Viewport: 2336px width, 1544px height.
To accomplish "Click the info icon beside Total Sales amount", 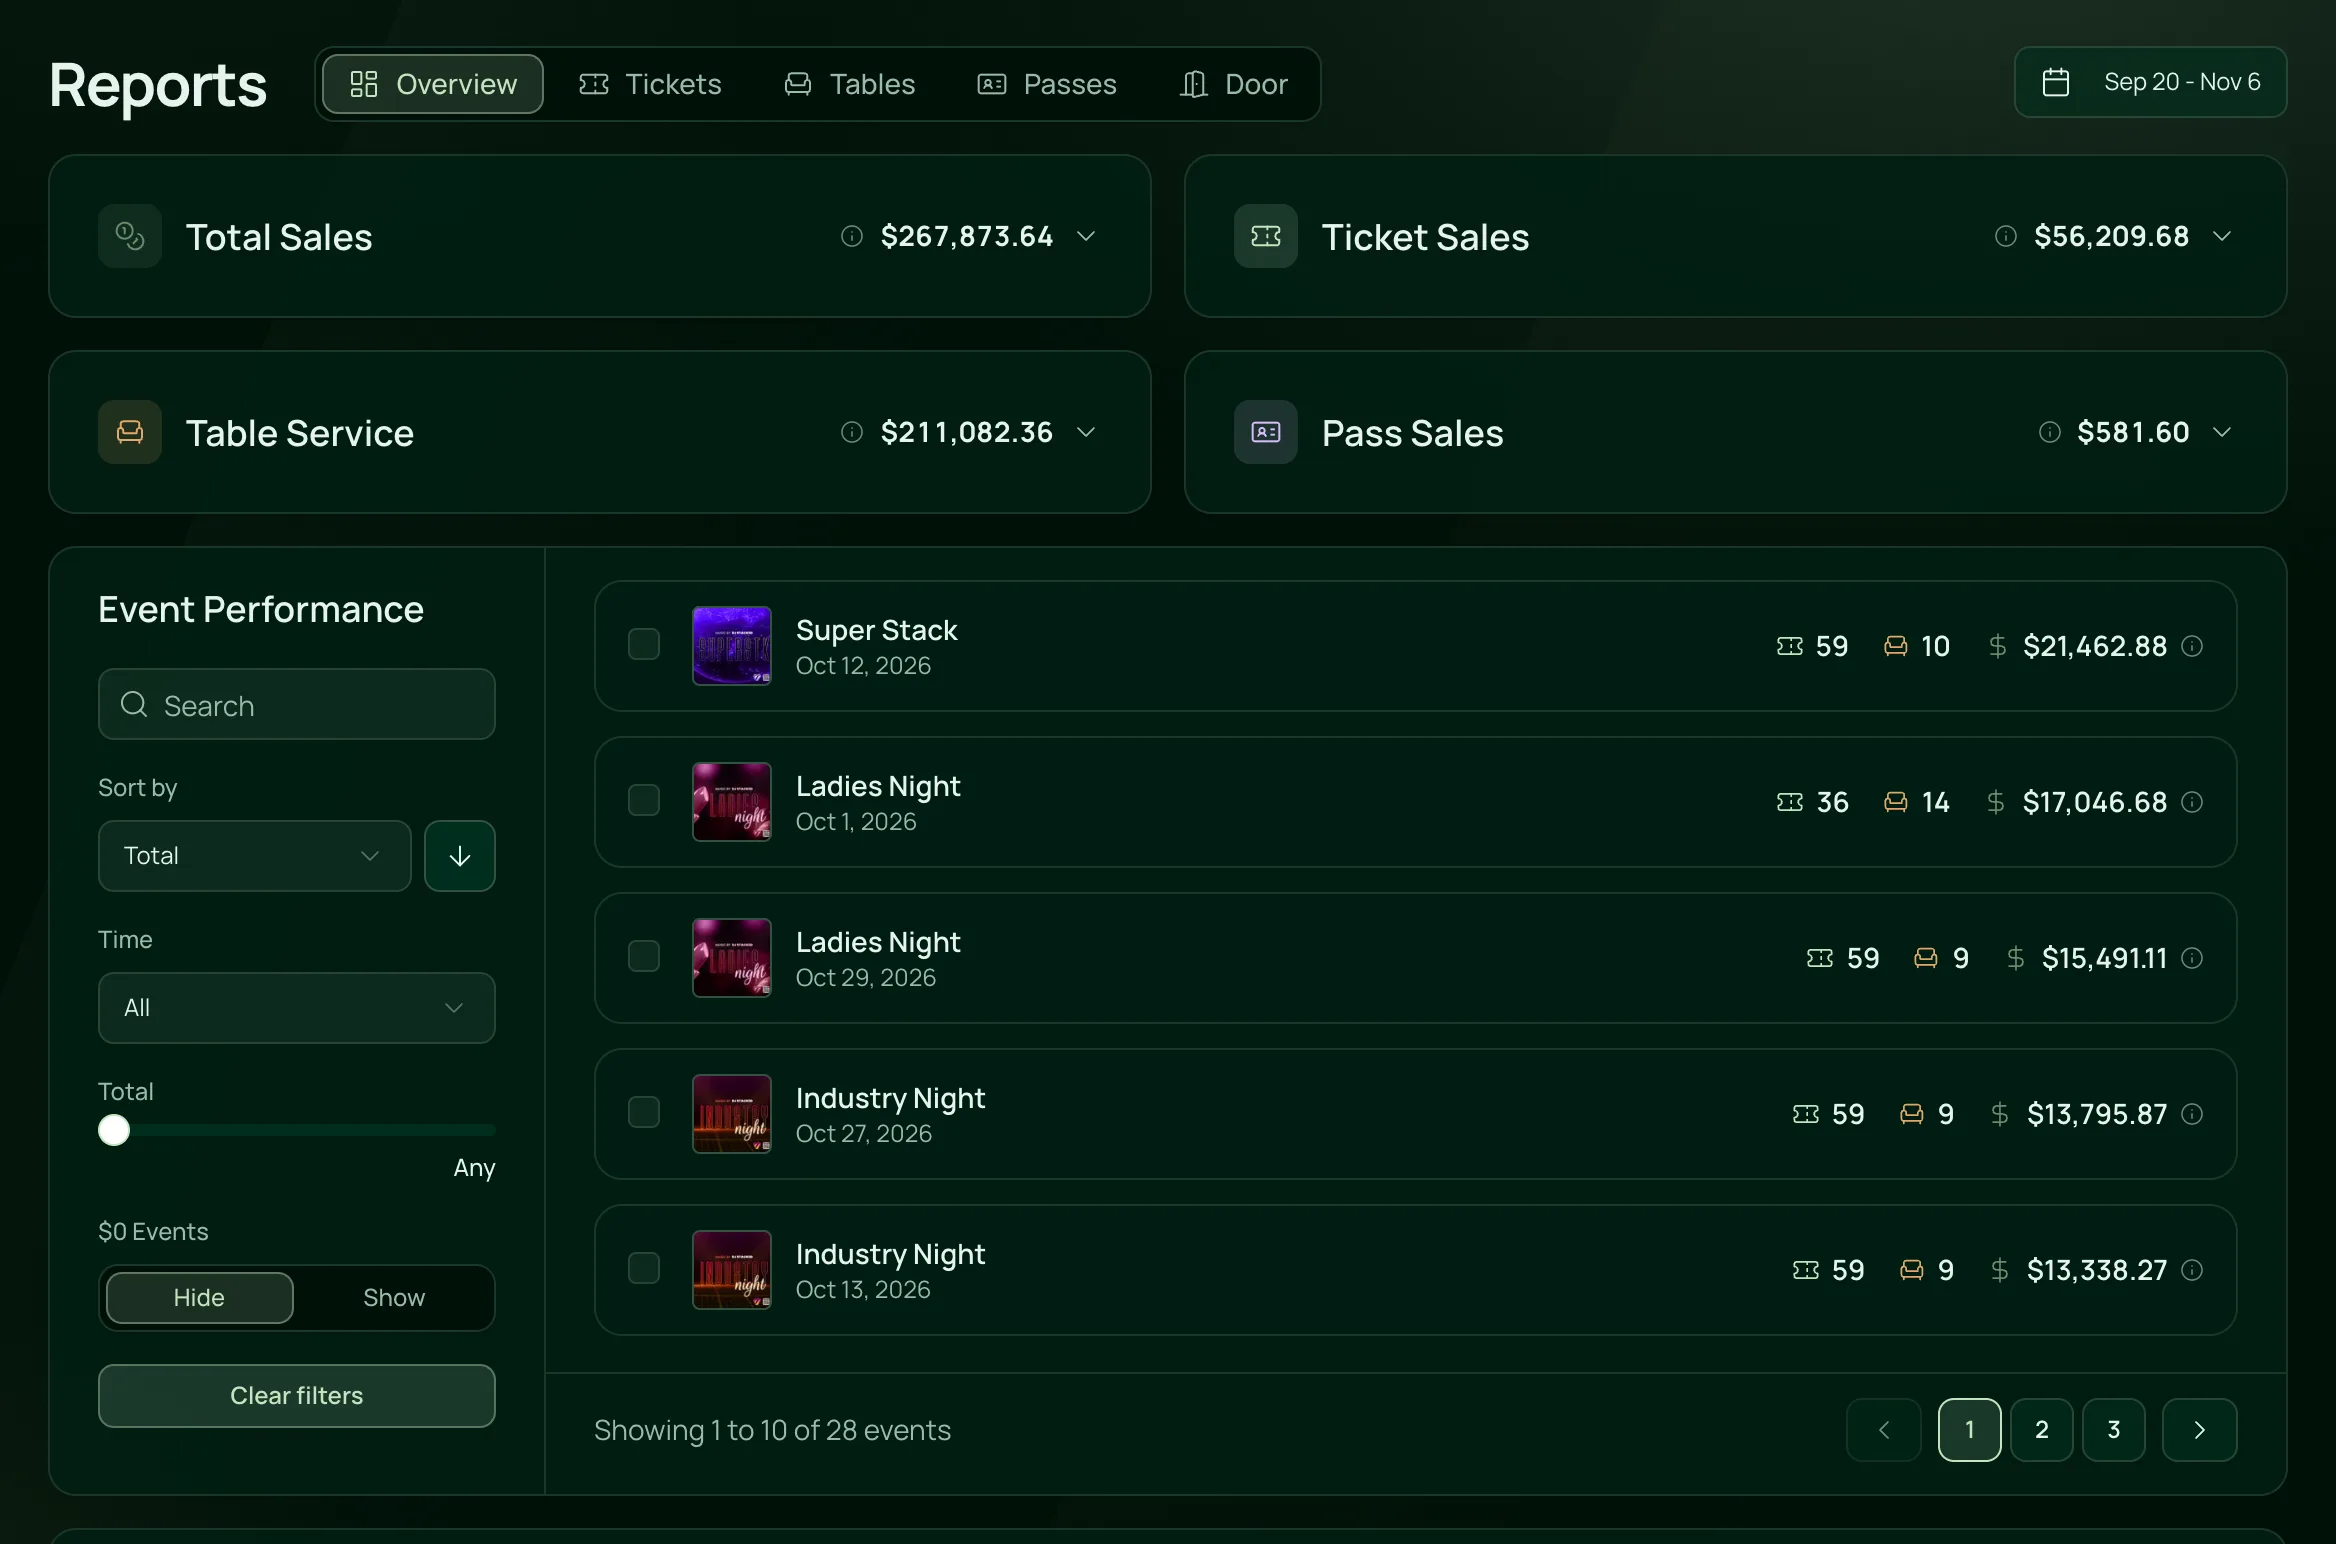I will [x=852, y=236].
